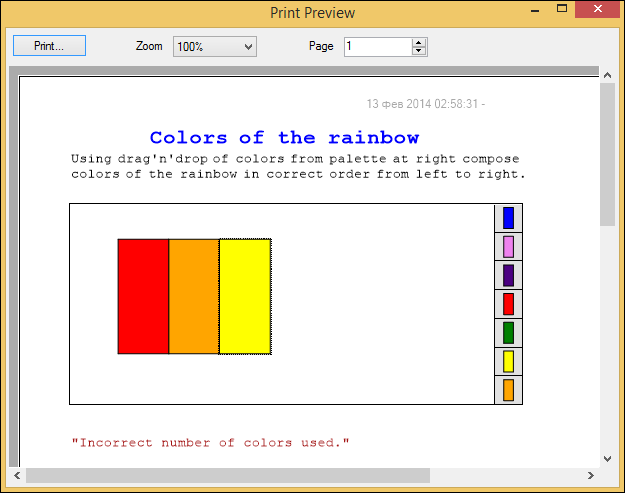Click the Print Preview window system icon

(13, 12)
